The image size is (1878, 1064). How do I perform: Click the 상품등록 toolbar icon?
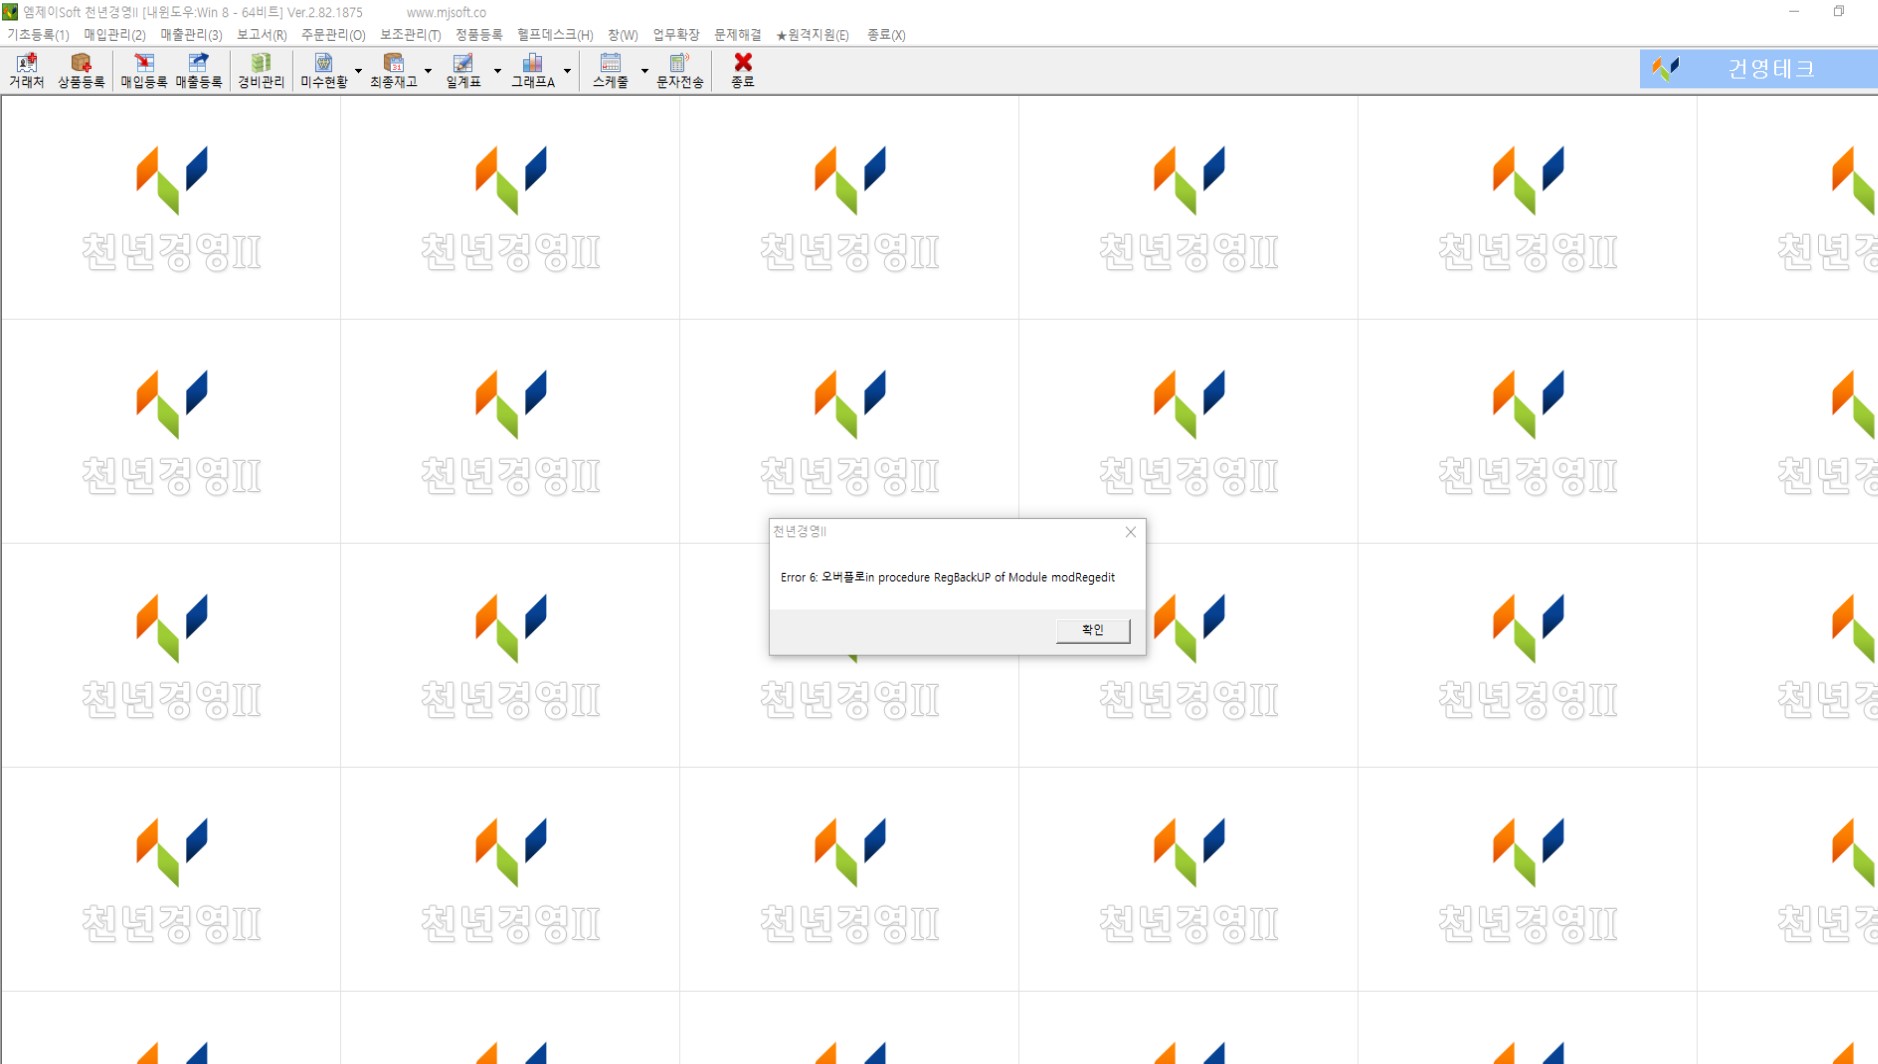[x=81, y=70]
